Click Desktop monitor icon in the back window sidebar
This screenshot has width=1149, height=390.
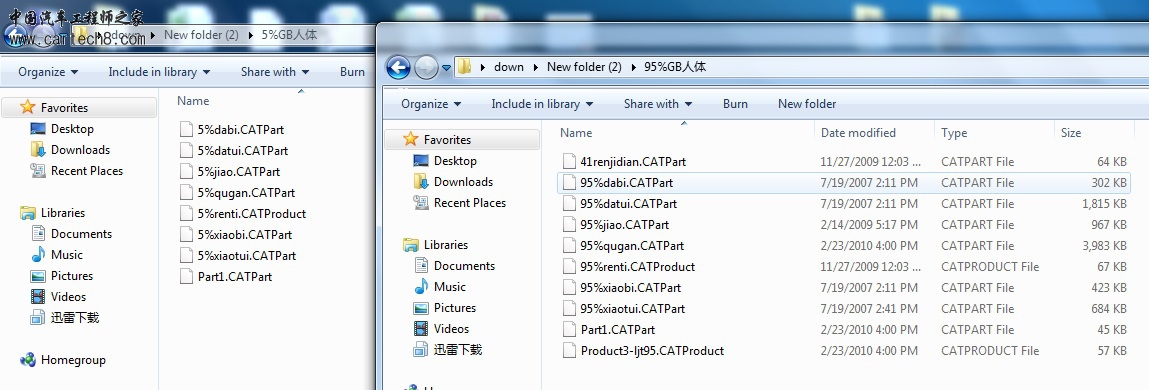[x=38, y=128]
